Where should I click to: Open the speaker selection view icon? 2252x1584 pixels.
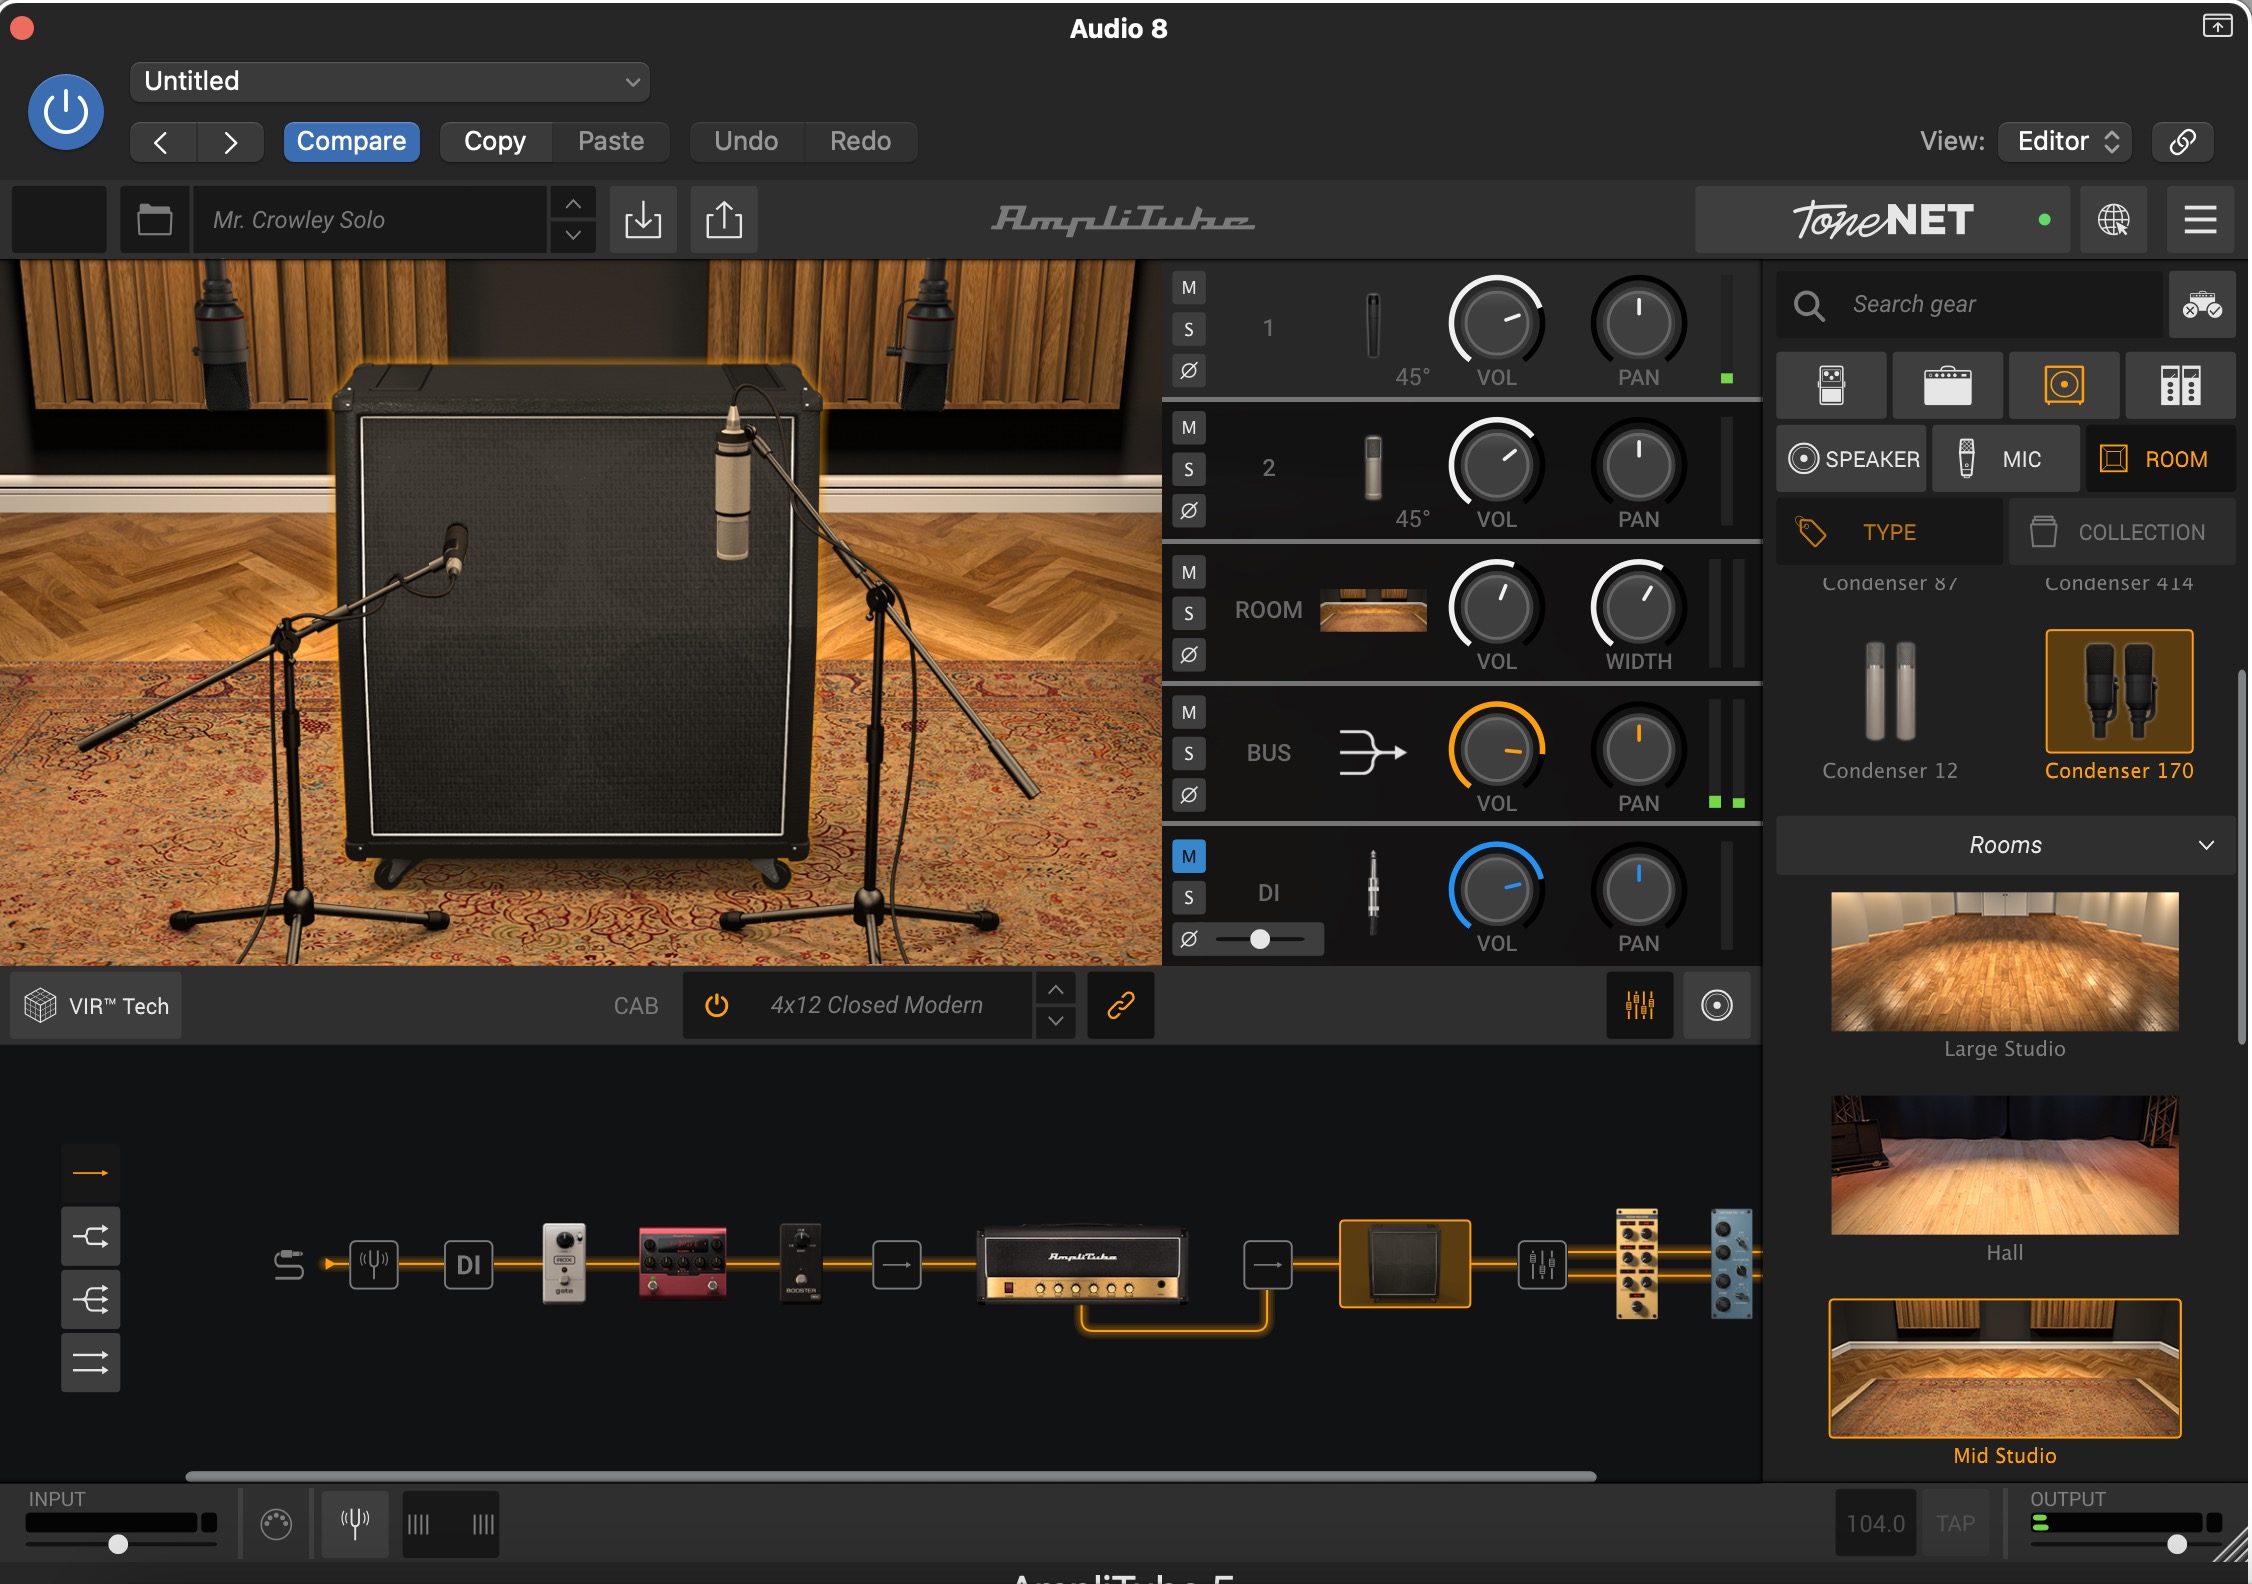pos(1716,1005)
